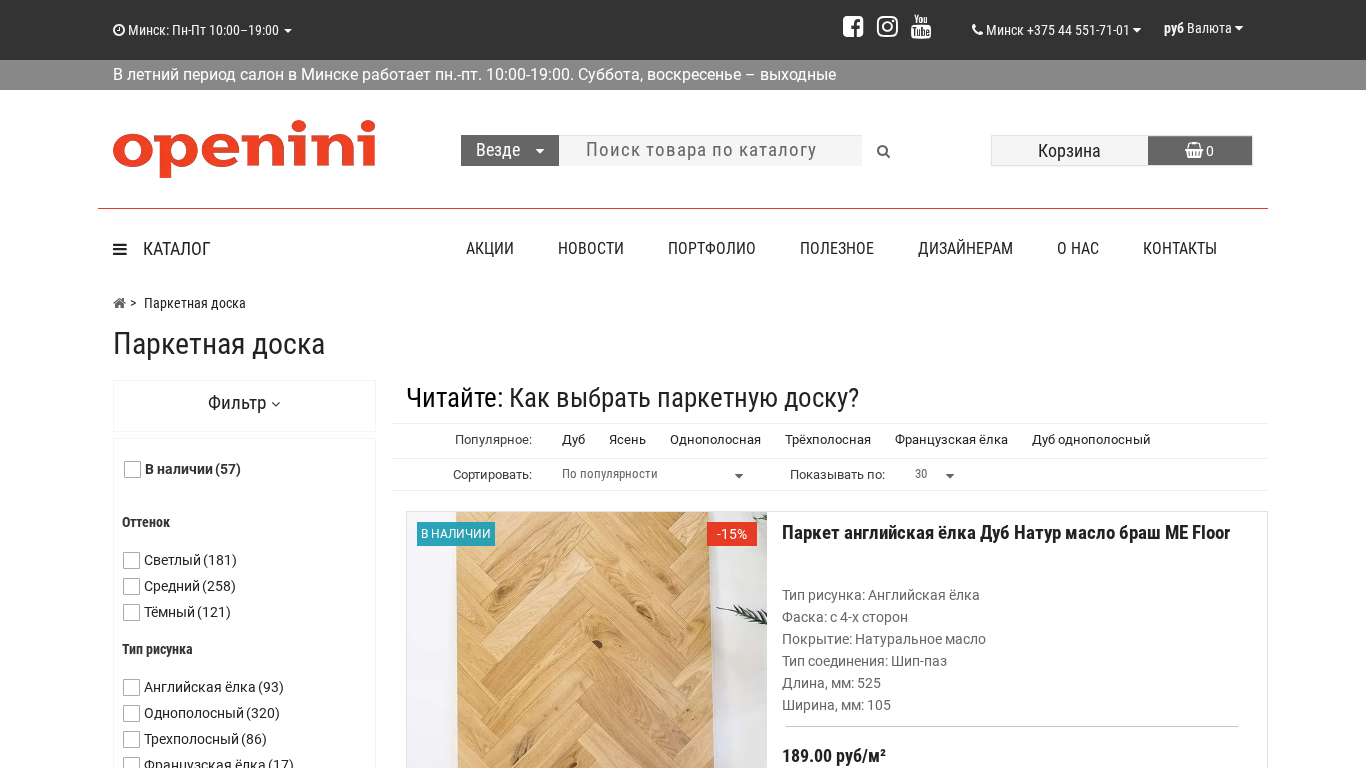This screenshot has width=1366, height=768.
Task: Click the 'Длина, мм: 525' spec line
Action: pyautogui.click(x=831, y=683)
